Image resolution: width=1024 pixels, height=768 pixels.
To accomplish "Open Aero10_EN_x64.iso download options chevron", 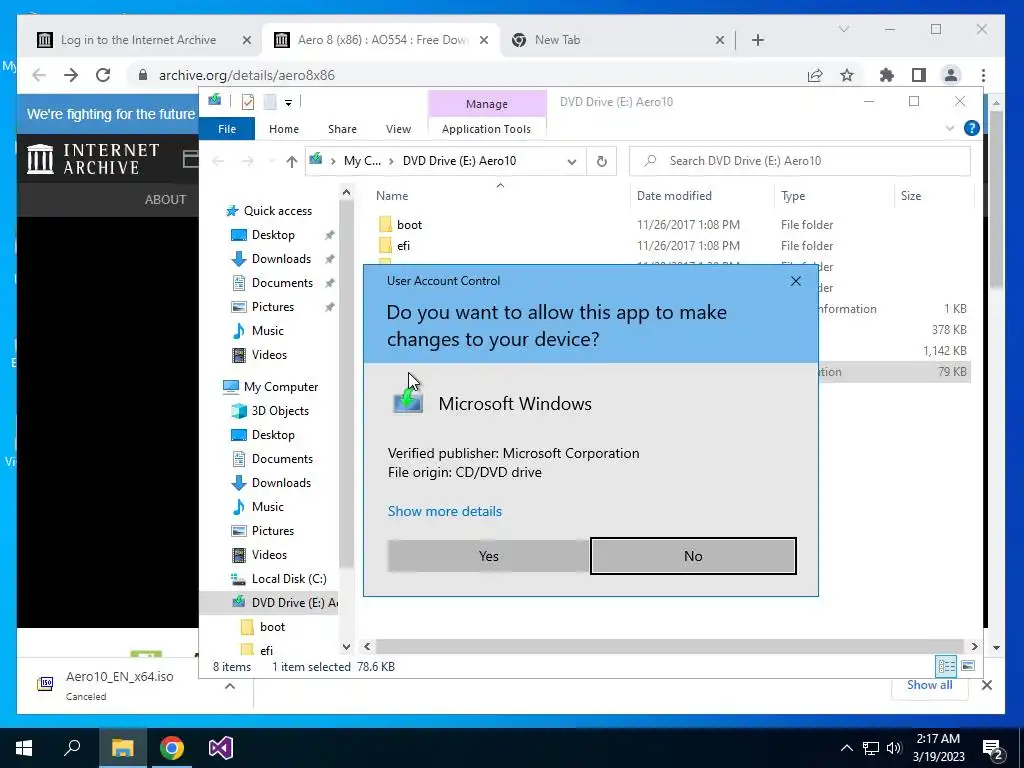I will pyautogui.click(x=230, y=686).
